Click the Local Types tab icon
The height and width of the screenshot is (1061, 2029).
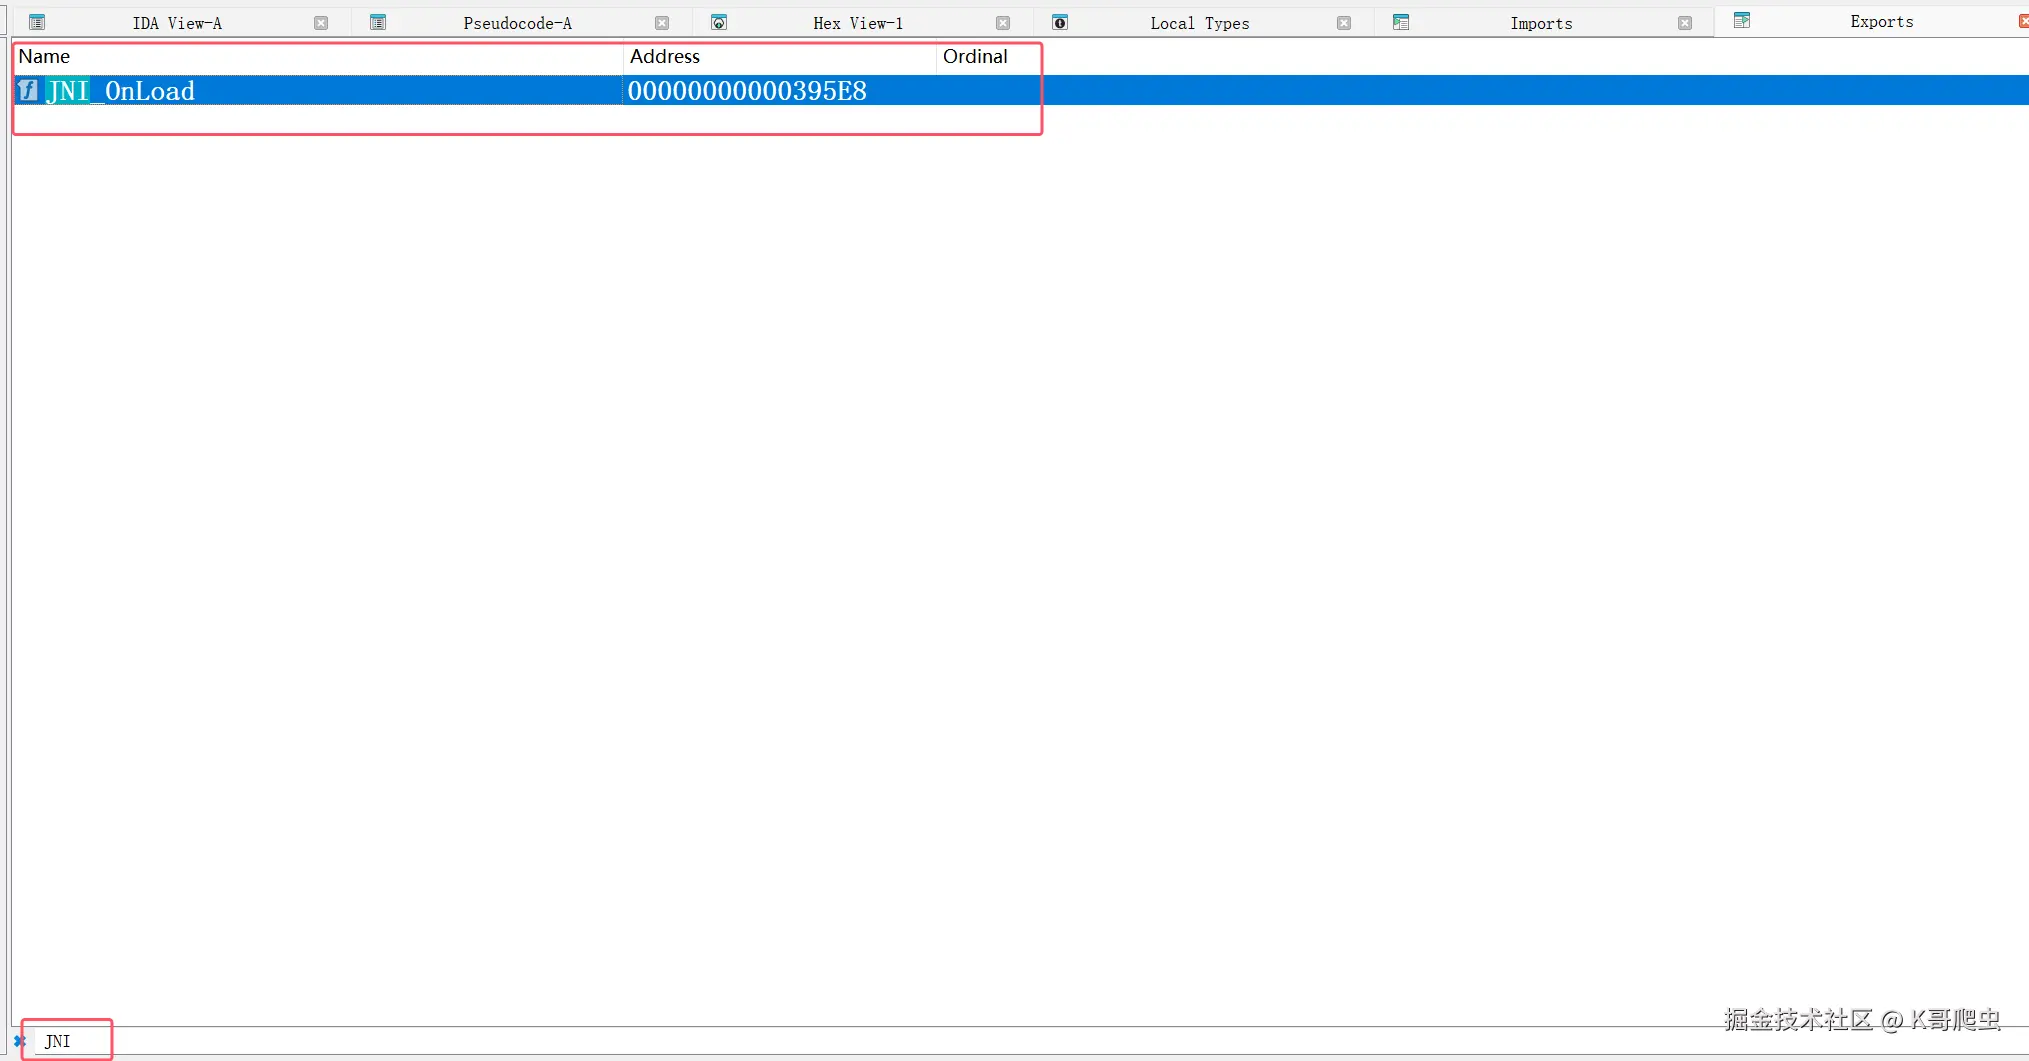tap(1060, 22)
